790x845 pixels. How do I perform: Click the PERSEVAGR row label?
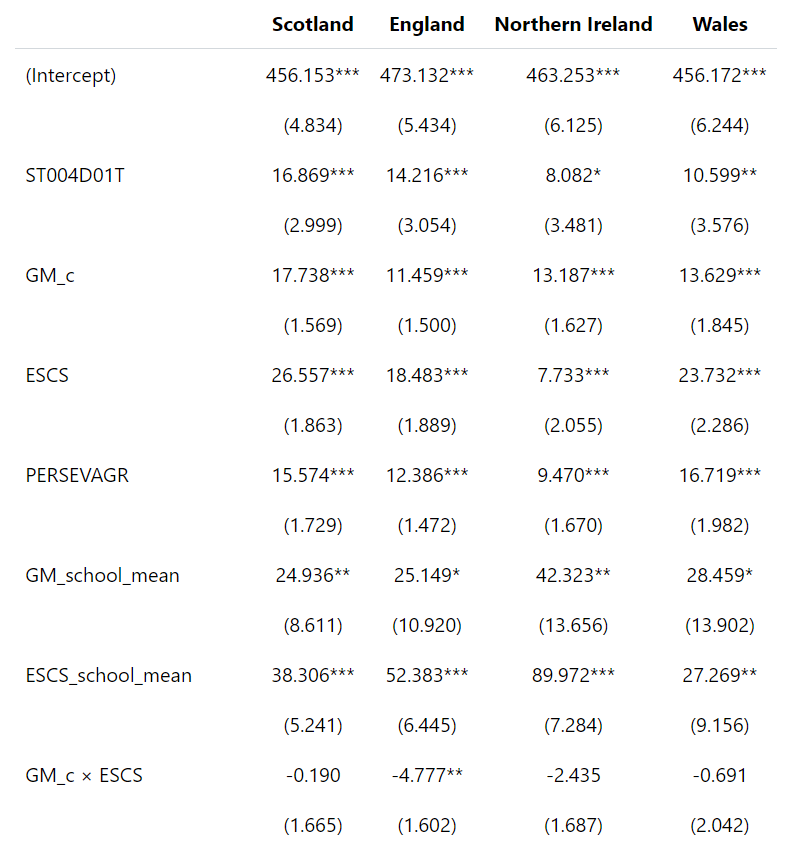coord(77,475)
